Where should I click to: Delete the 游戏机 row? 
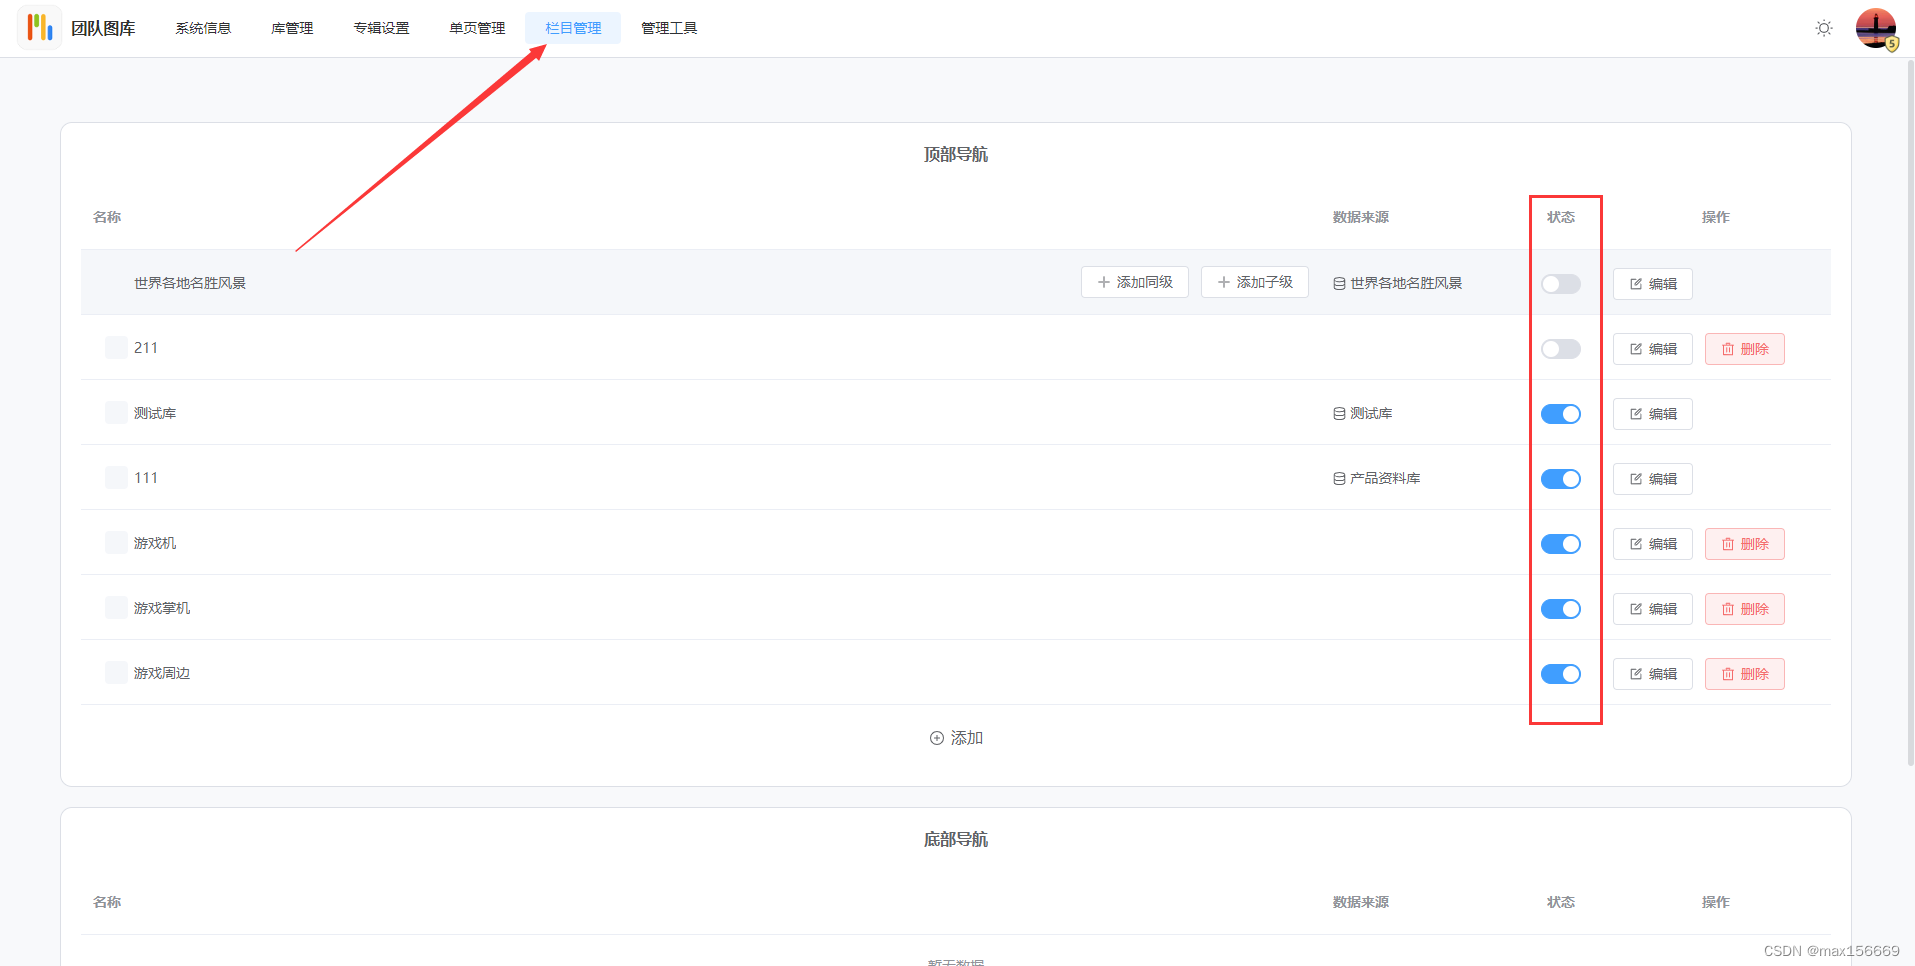coord(1744,544)
